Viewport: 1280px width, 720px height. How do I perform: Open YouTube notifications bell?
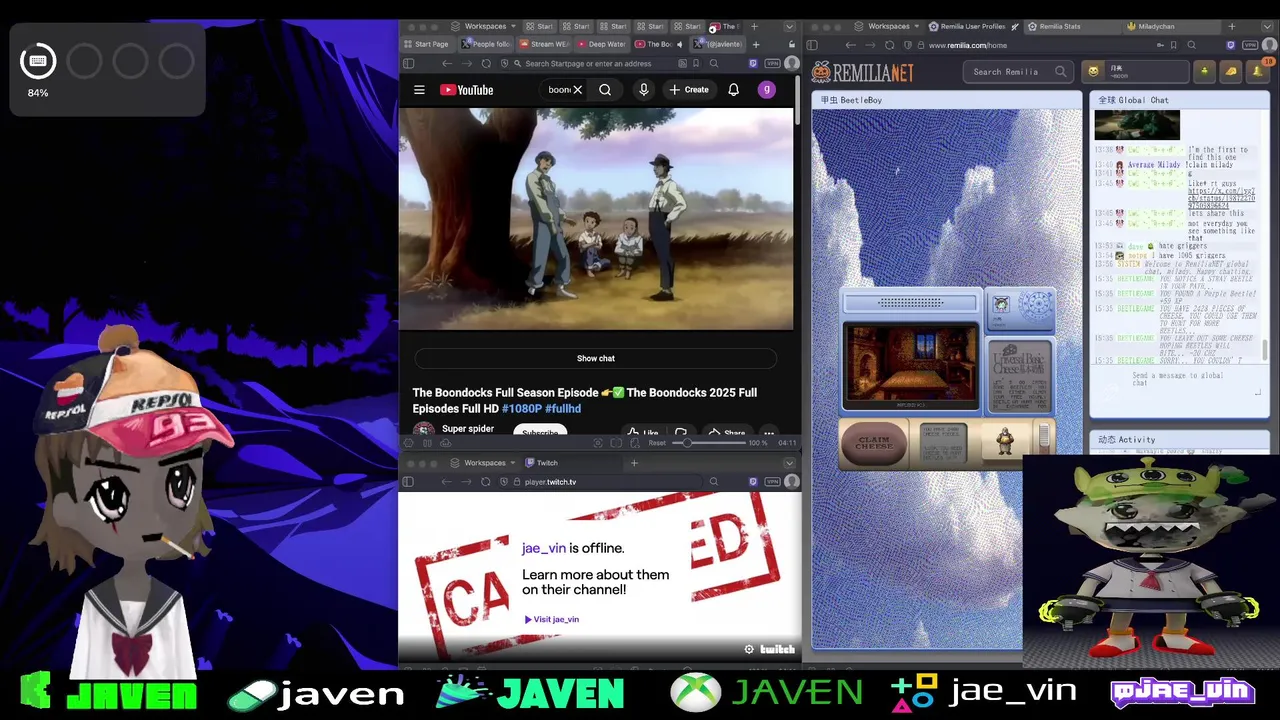733,90
